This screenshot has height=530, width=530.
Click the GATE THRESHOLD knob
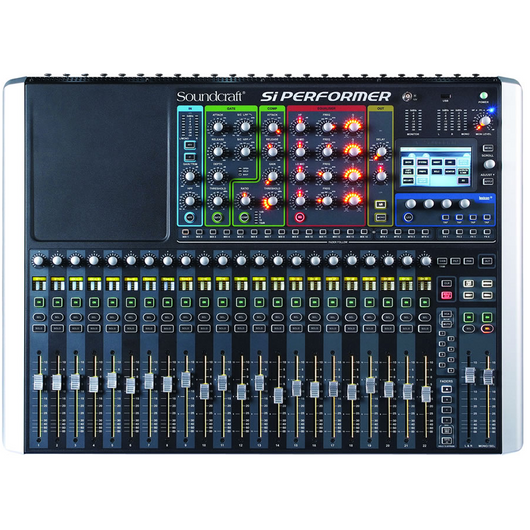(x=218, y=201)
